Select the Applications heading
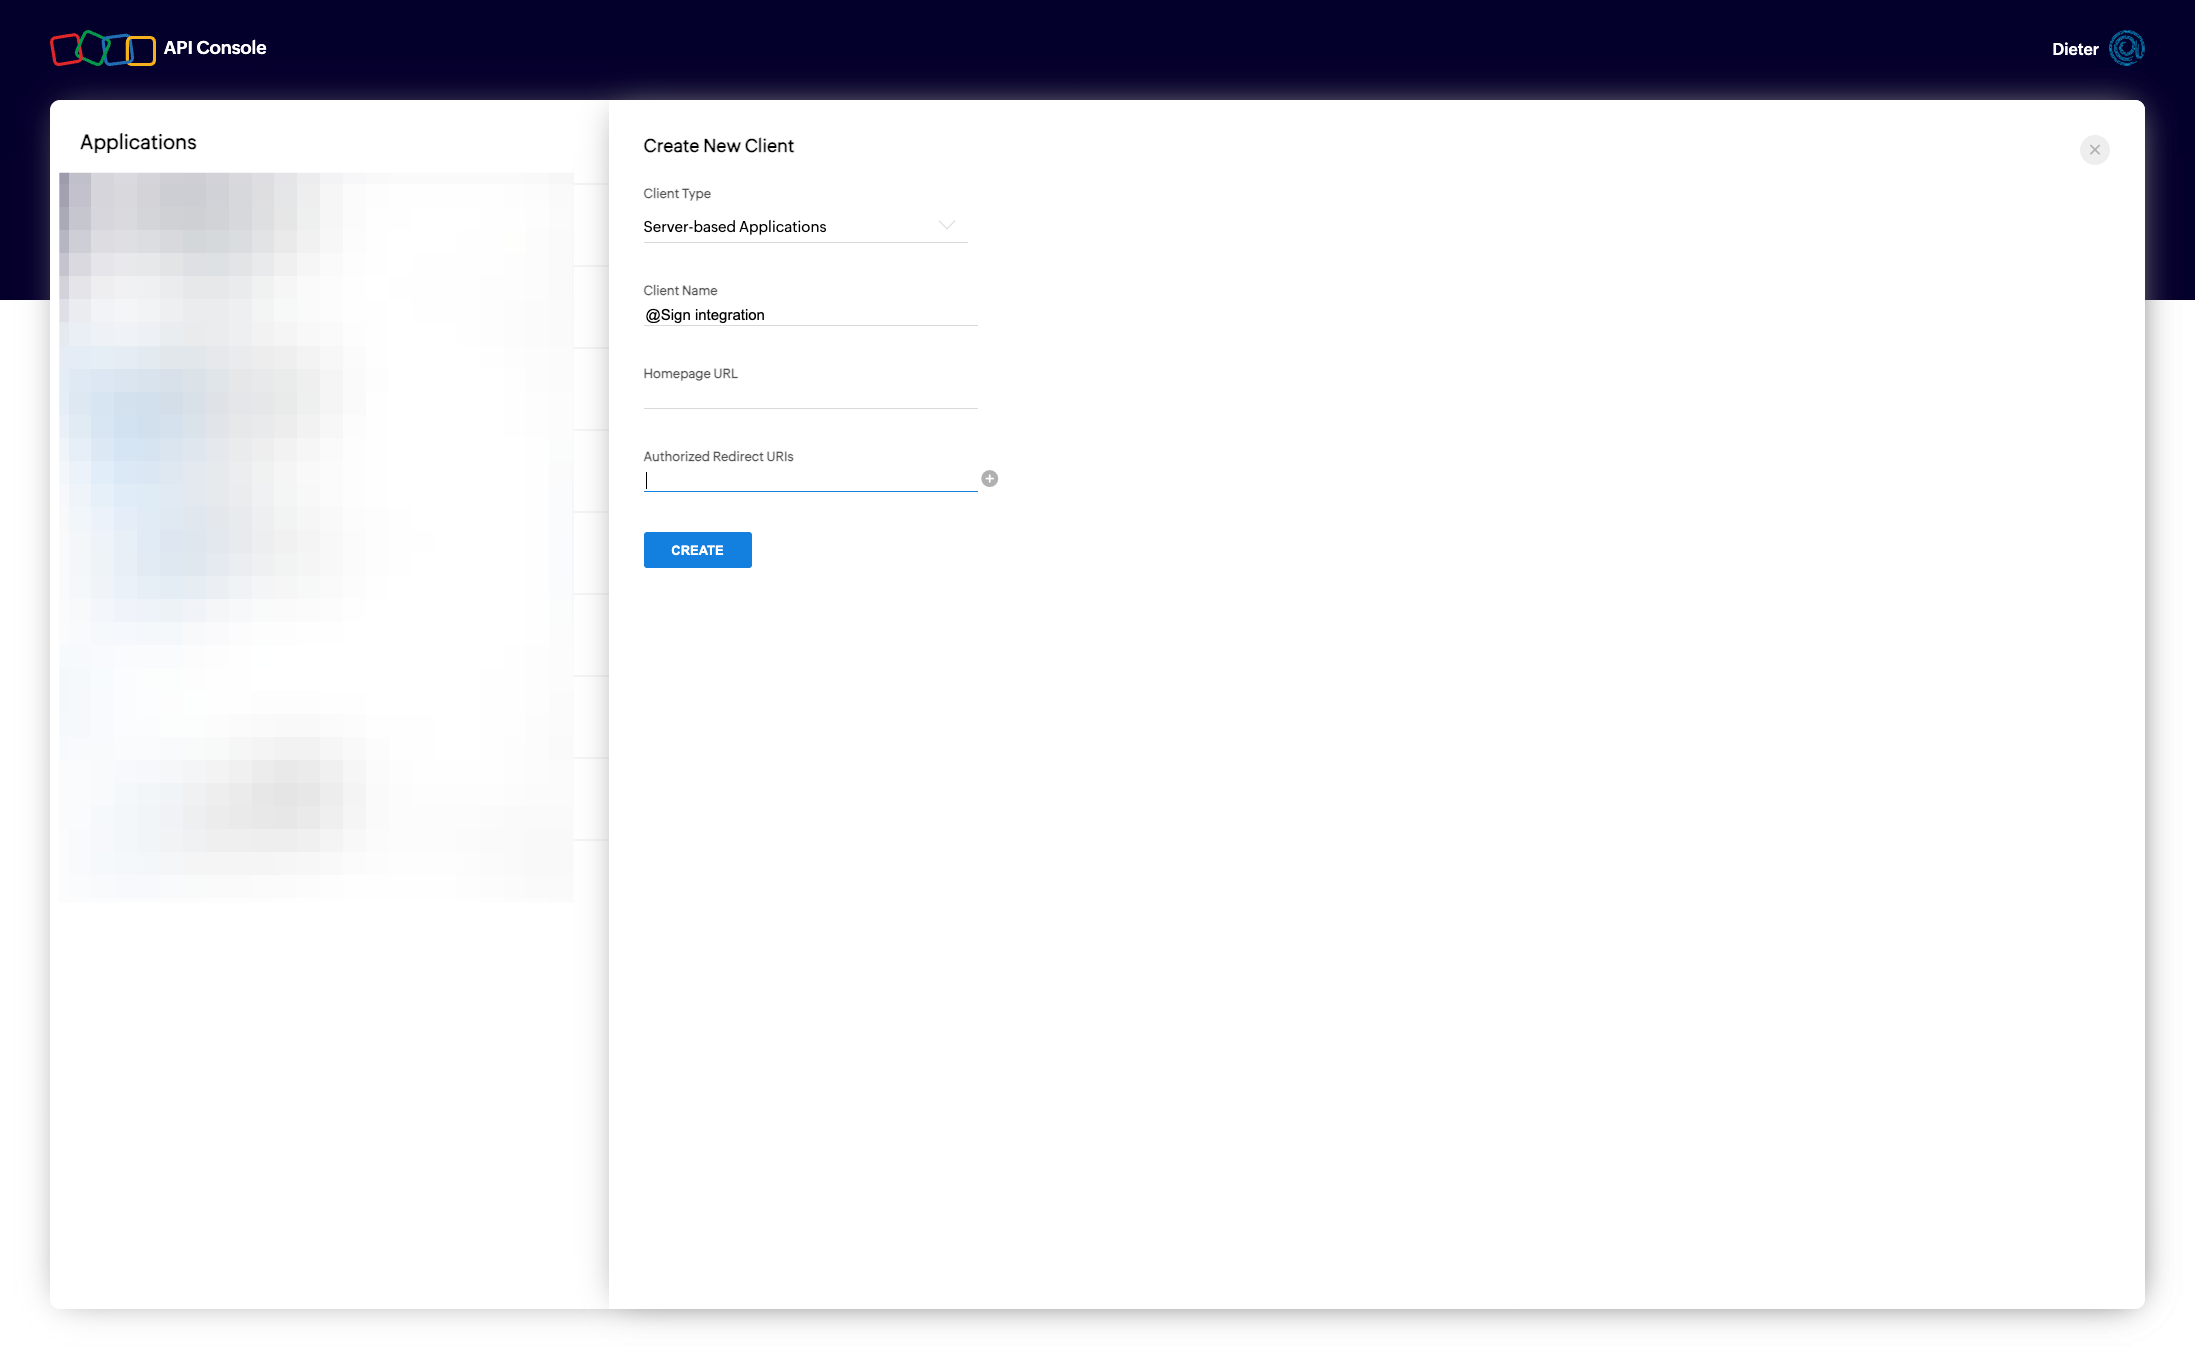The width and height of the screenshot is (2195, 1359). click(x=138, y=142)
